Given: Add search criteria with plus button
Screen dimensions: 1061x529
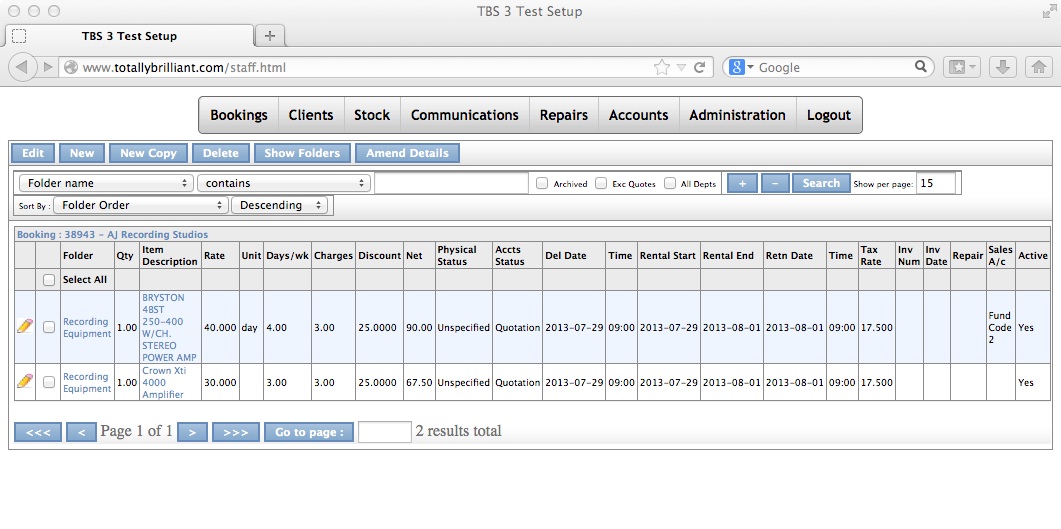Looking at the screenshot, I should [x=742, y=183].
